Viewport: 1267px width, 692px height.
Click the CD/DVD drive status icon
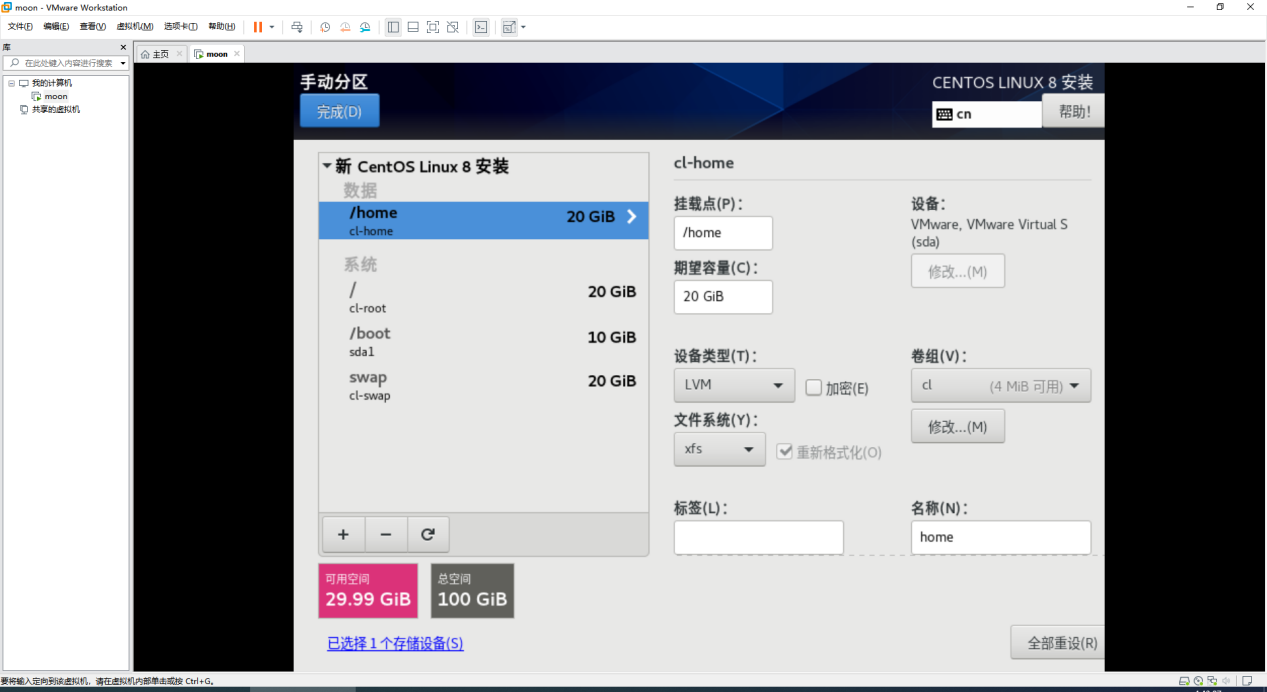point(1198,681)
